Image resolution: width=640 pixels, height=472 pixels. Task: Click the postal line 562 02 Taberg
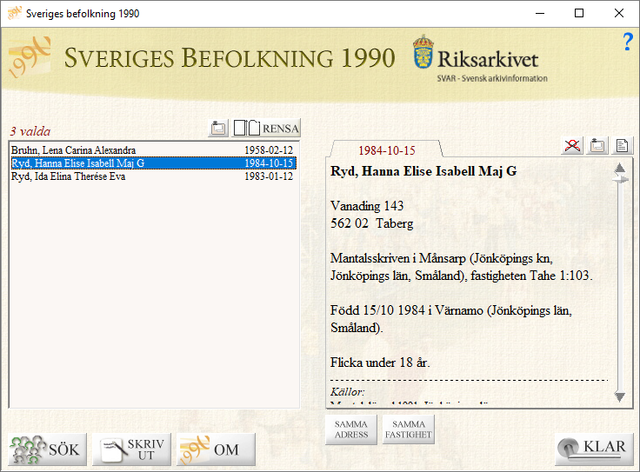click(371, 223)
